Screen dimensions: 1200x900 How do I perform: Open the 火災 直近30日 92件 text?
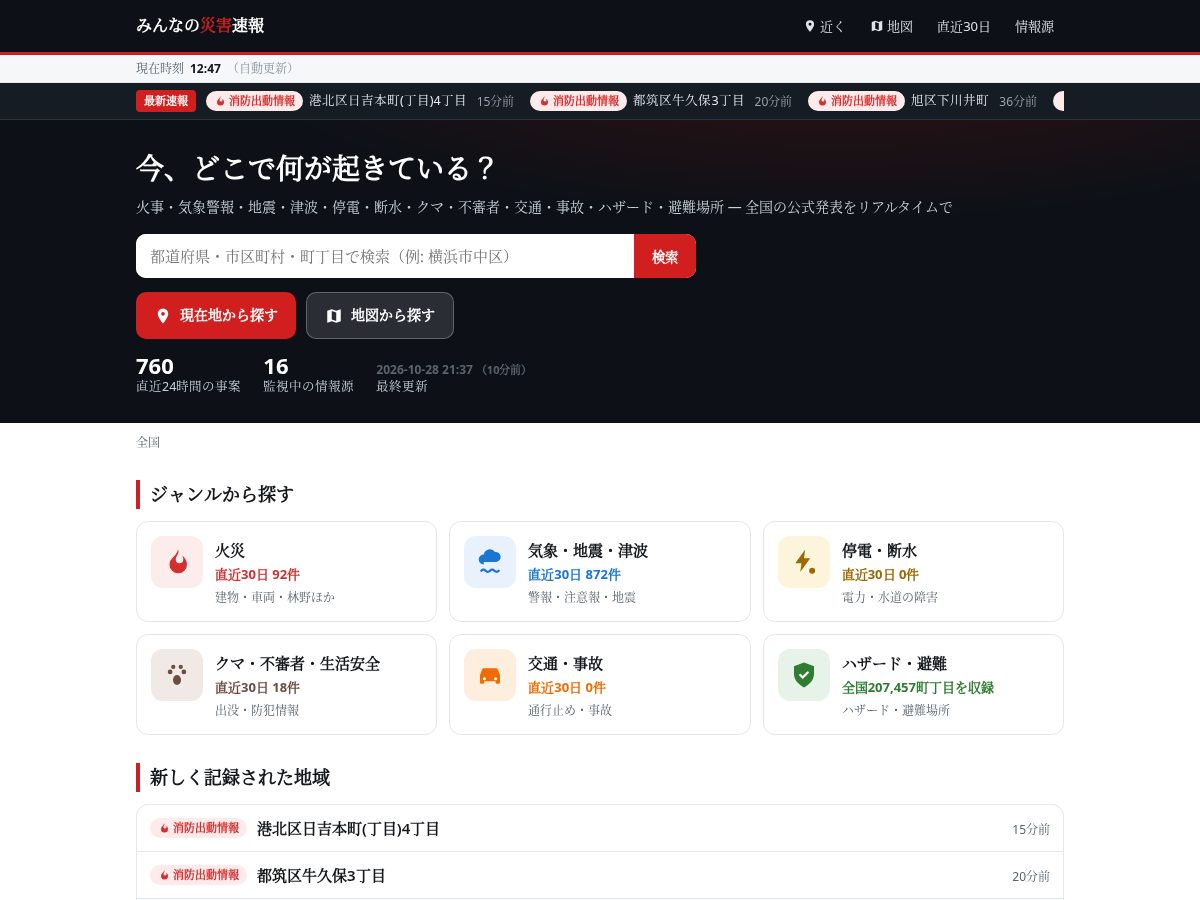point(257,574)
